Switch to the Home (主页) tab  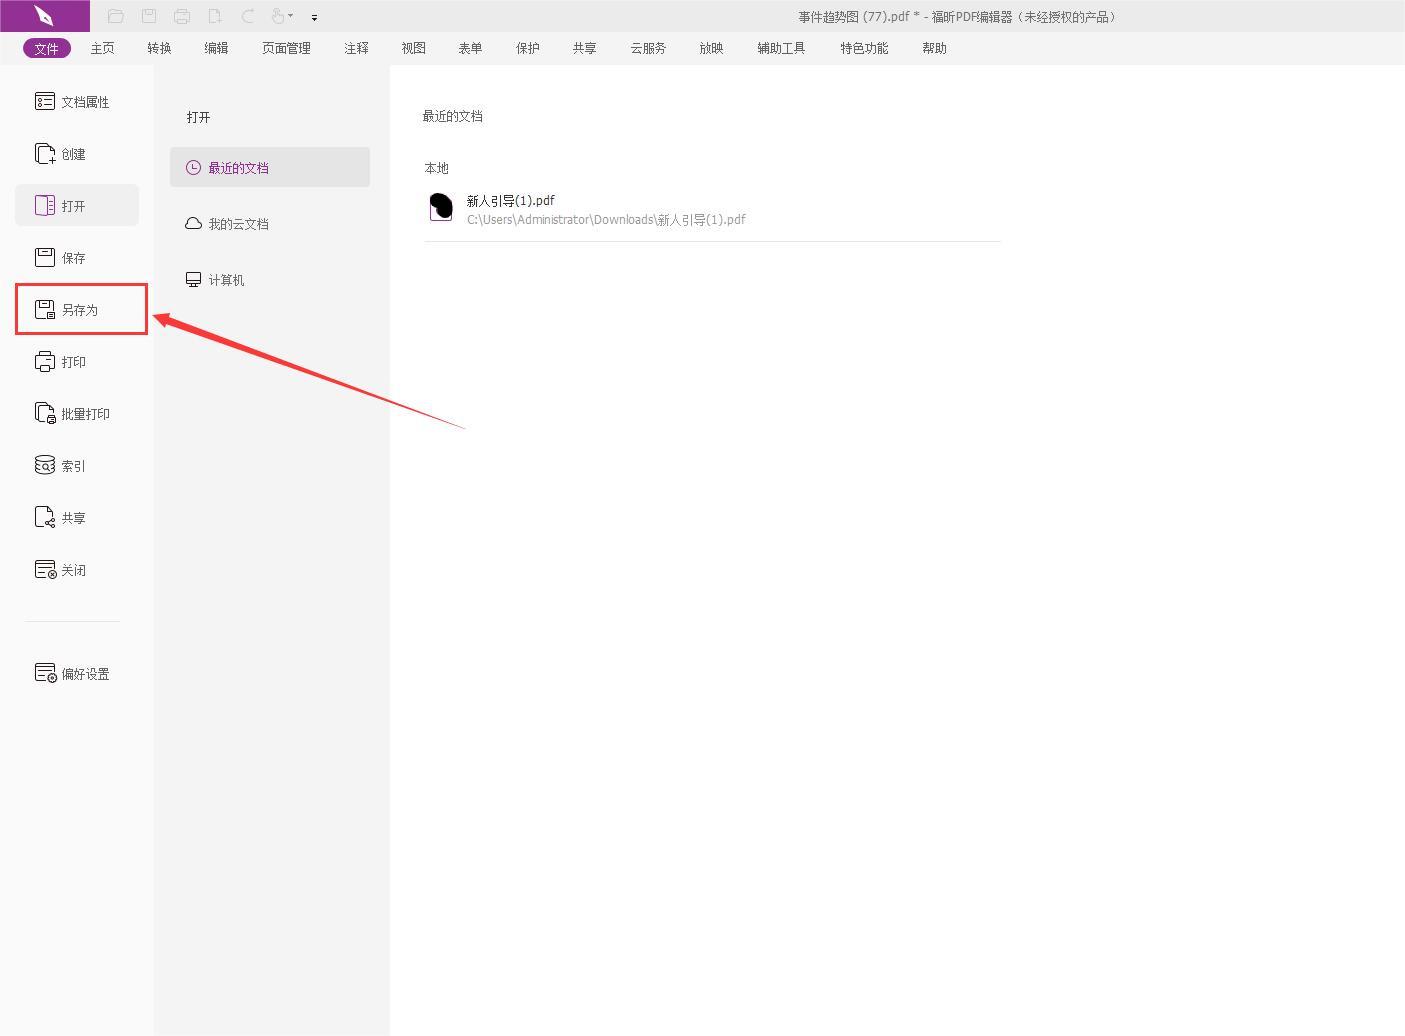click(102, 48)
